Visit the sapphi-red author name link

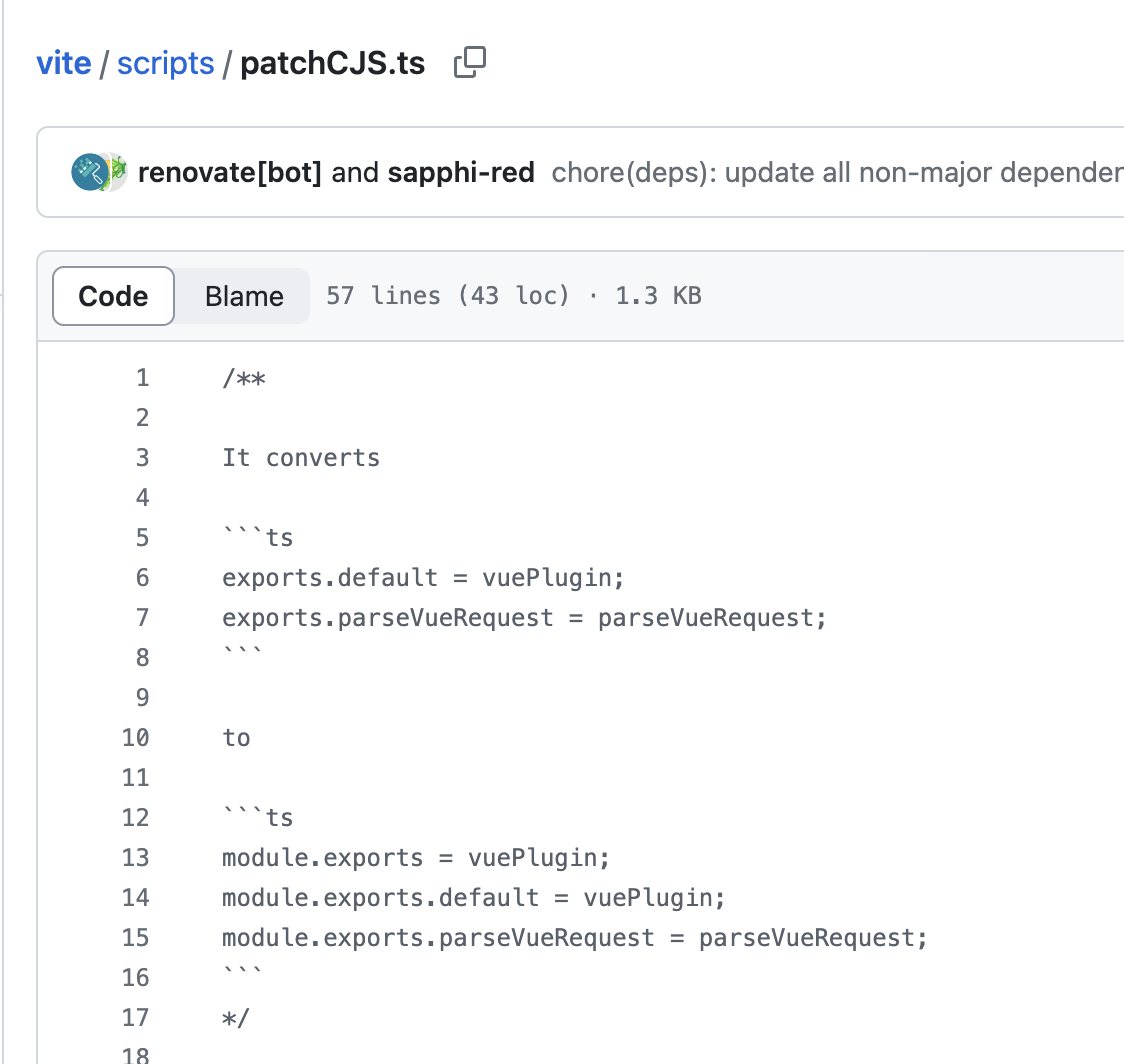click(461, 173)
